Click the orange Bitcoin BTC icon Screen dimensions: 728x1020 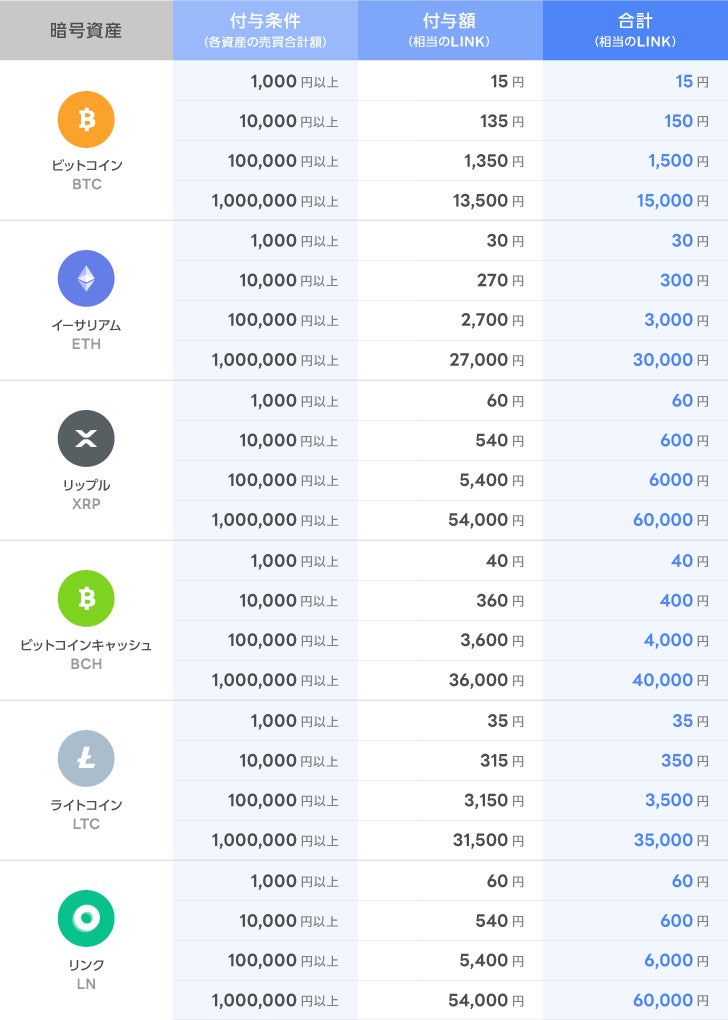point(86,119)
